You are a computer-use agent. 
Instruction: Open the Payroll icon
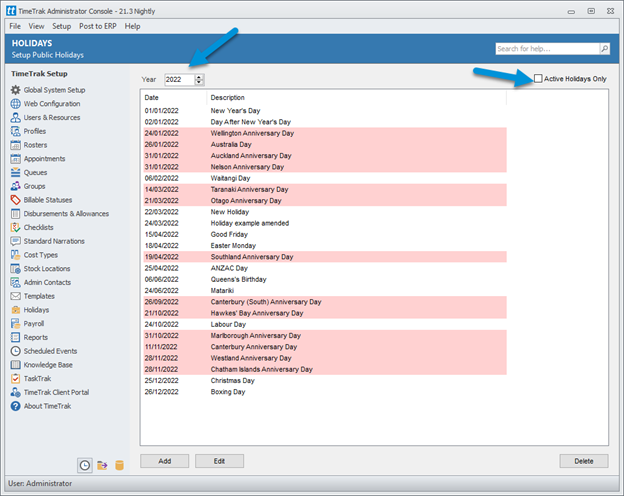coord(15,323)
